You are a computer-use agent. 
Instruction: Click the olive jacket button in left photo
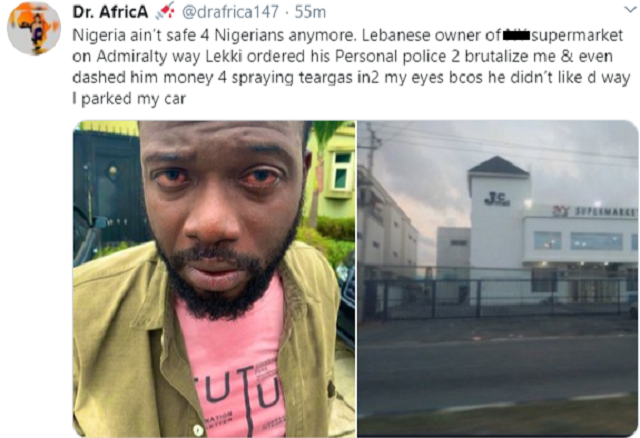198,429
